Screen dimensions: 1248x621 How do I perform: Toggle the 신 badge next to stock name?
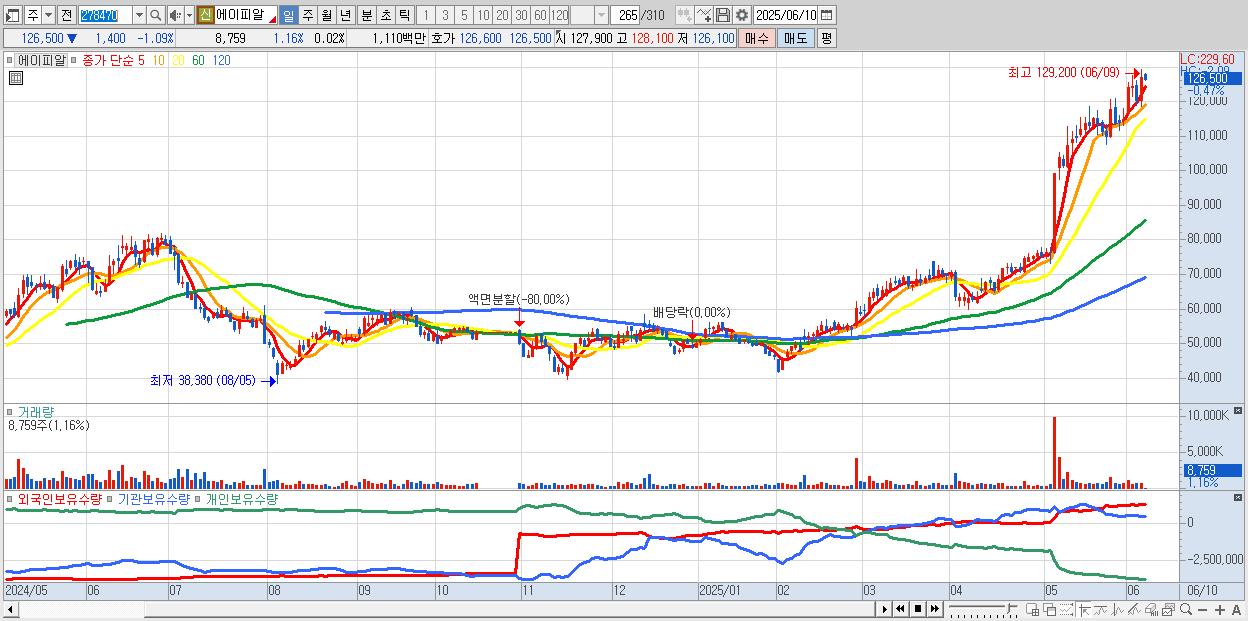click(x=205, y=15)
